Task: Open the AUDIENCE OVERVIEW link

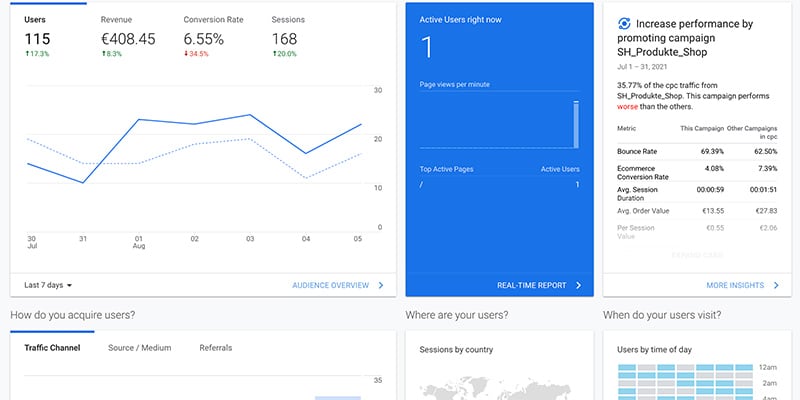Action: click(x=331, y=285)
